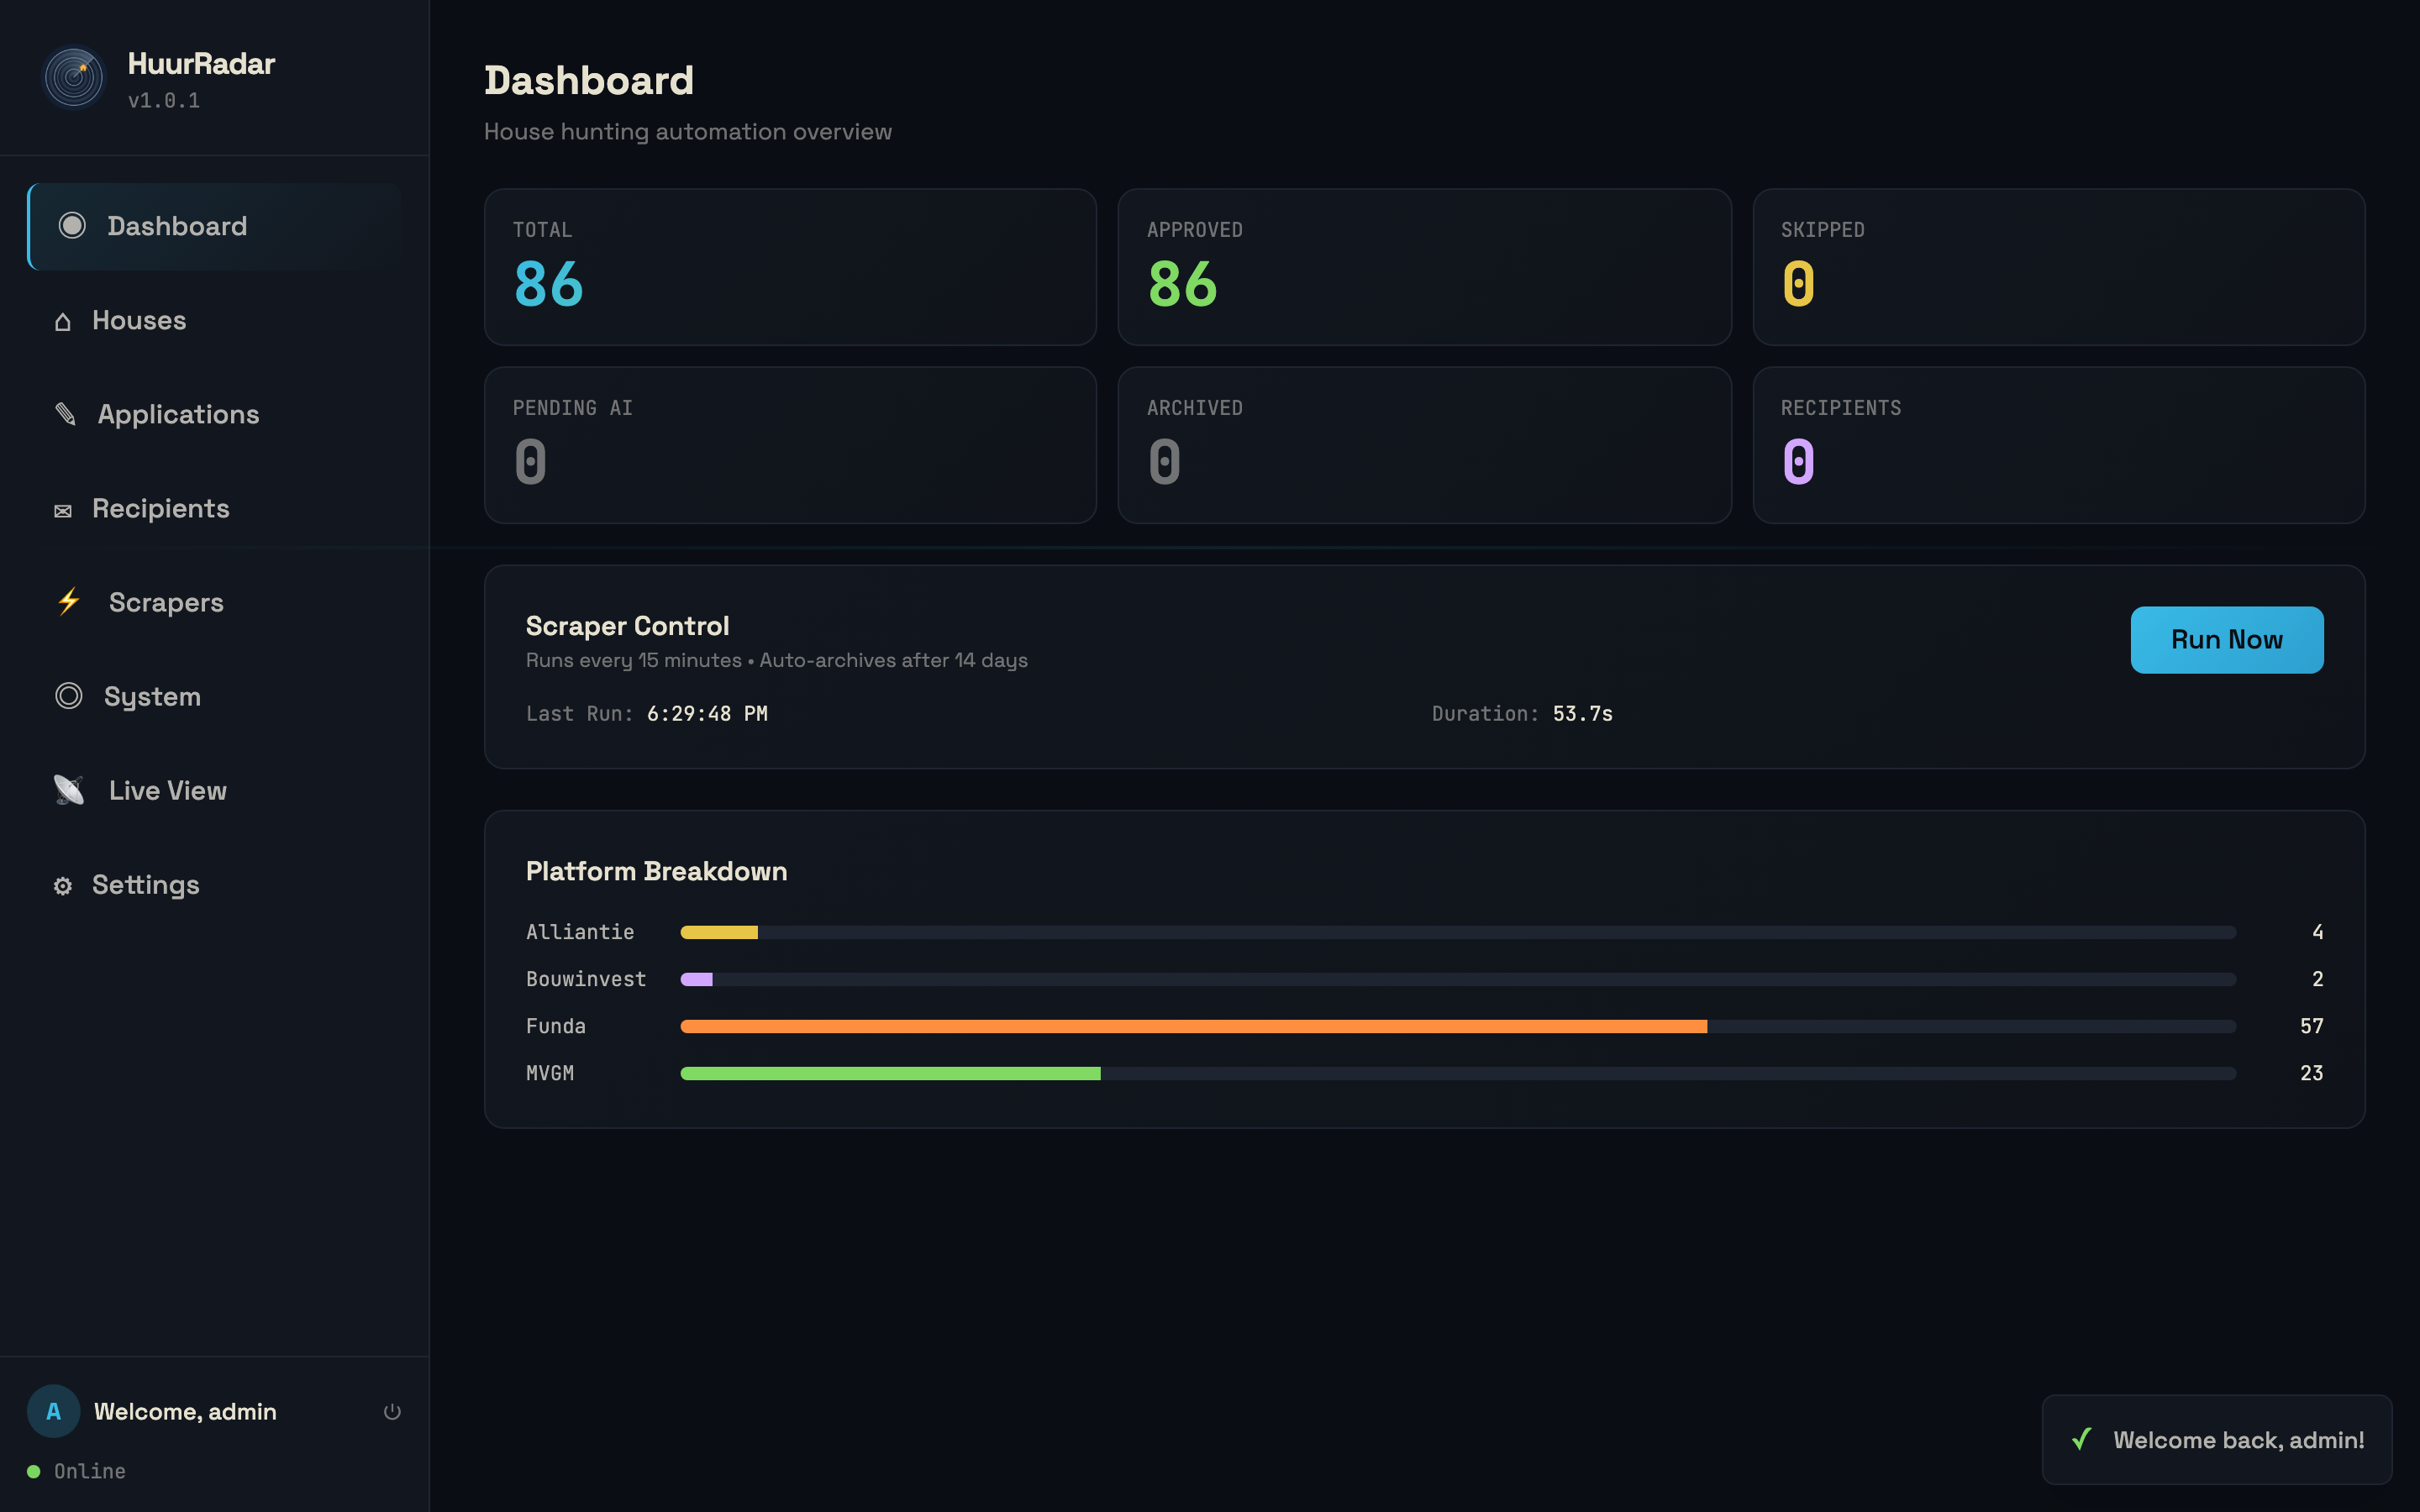Click the "Welcome, admin" user label
This screenshot has width=2420, height=1512.
pos(185,1411)
